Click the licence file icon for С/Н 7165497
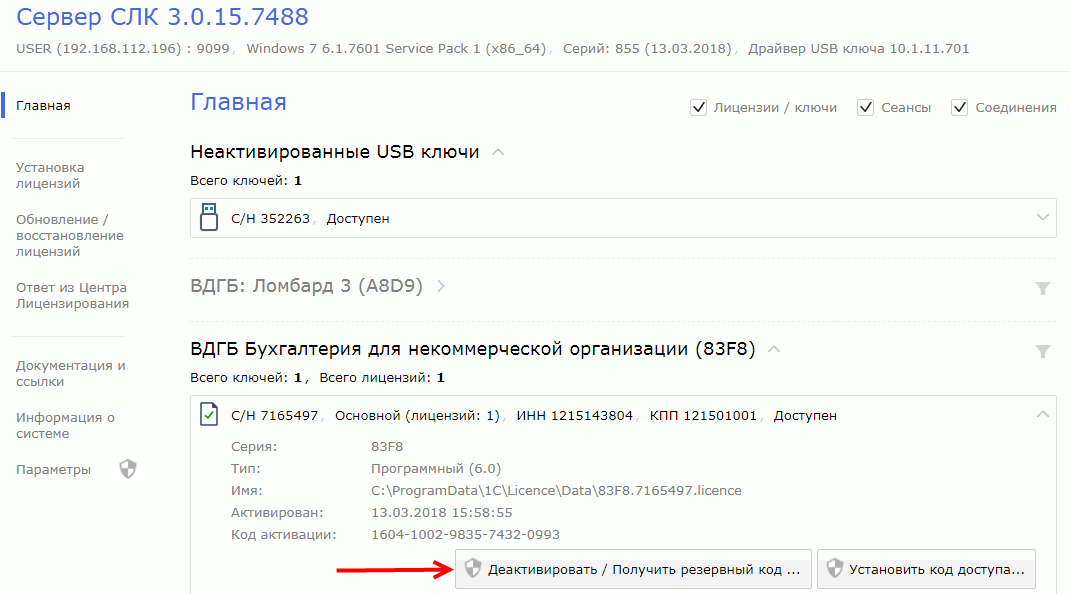Screen dimensions: 1070x594 point(209,414)
